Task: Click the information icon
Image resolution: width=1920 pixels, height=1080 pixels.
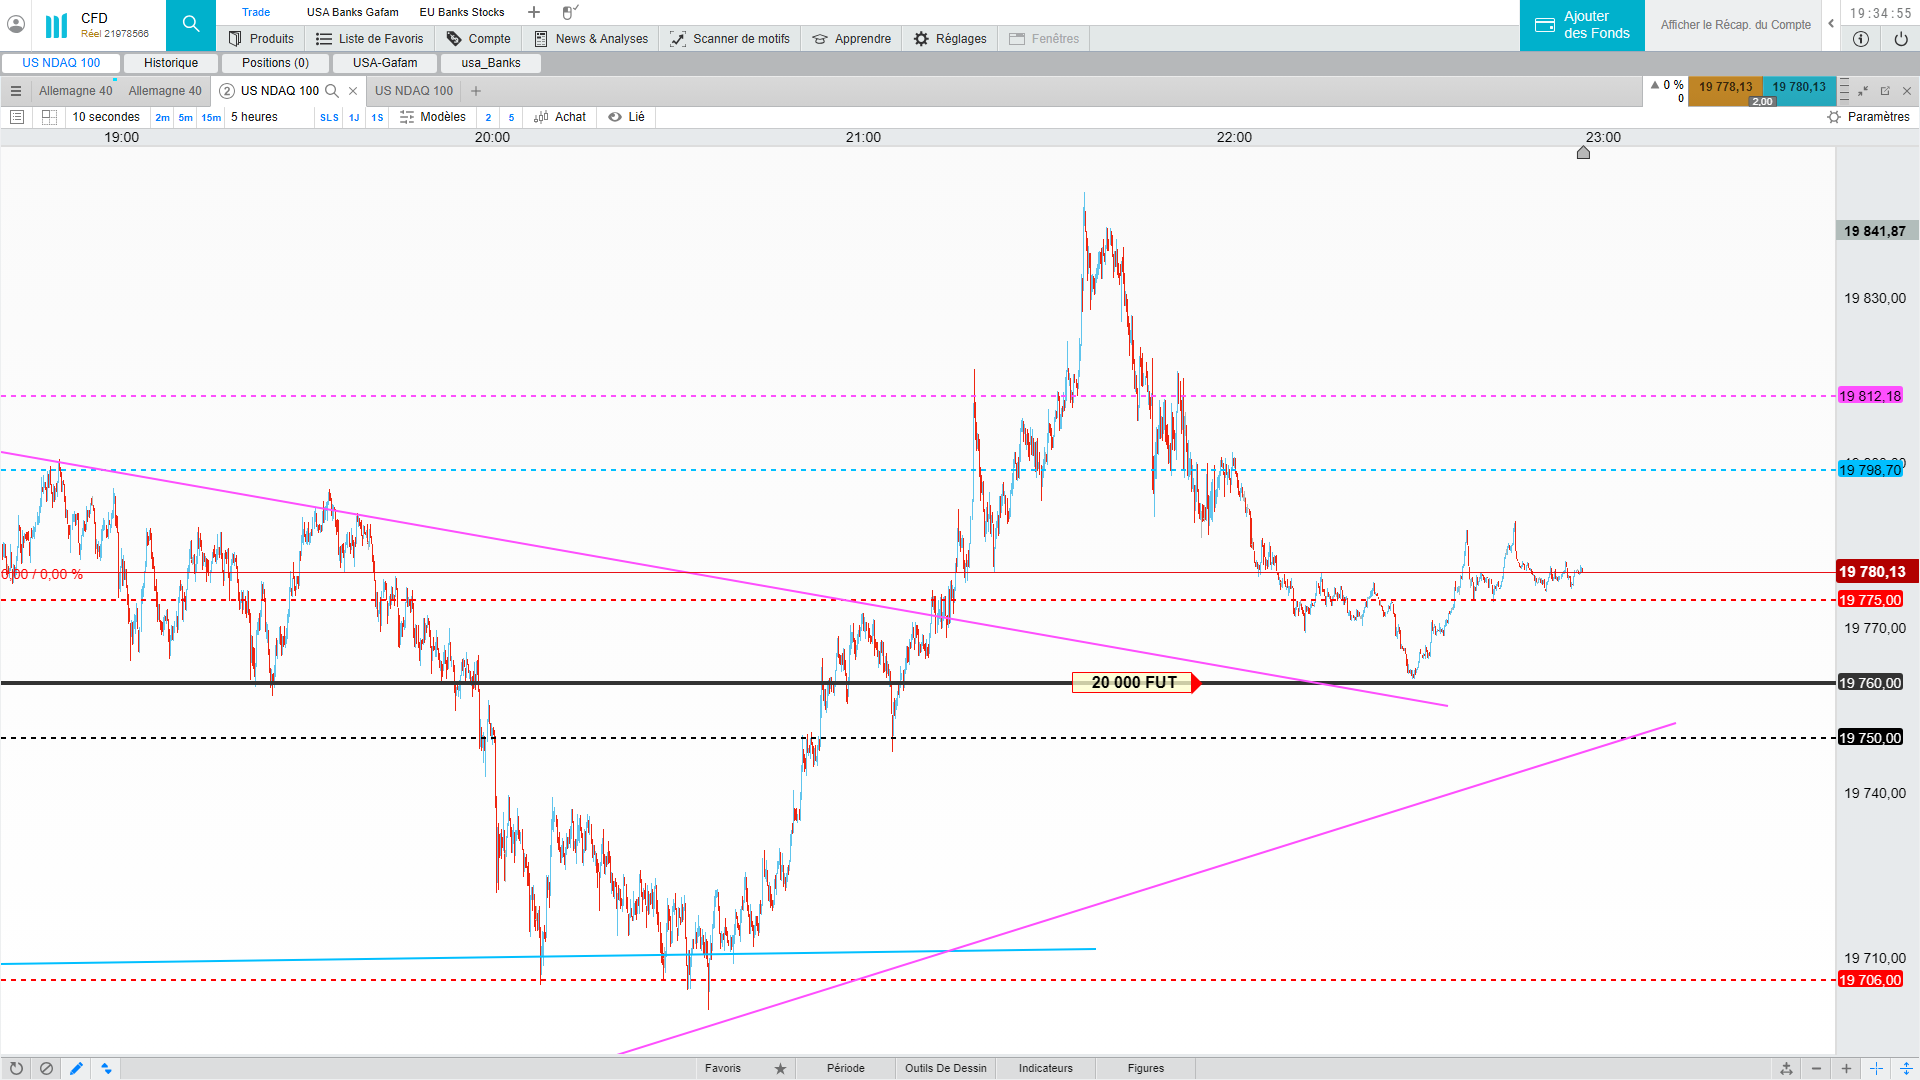Action: point(1860,39)
